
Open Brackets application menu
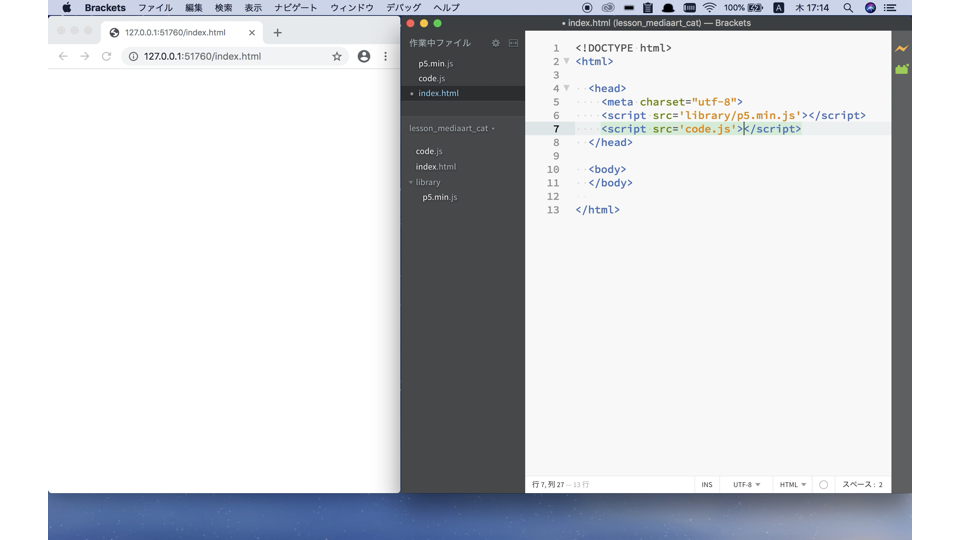click(105, 8)
